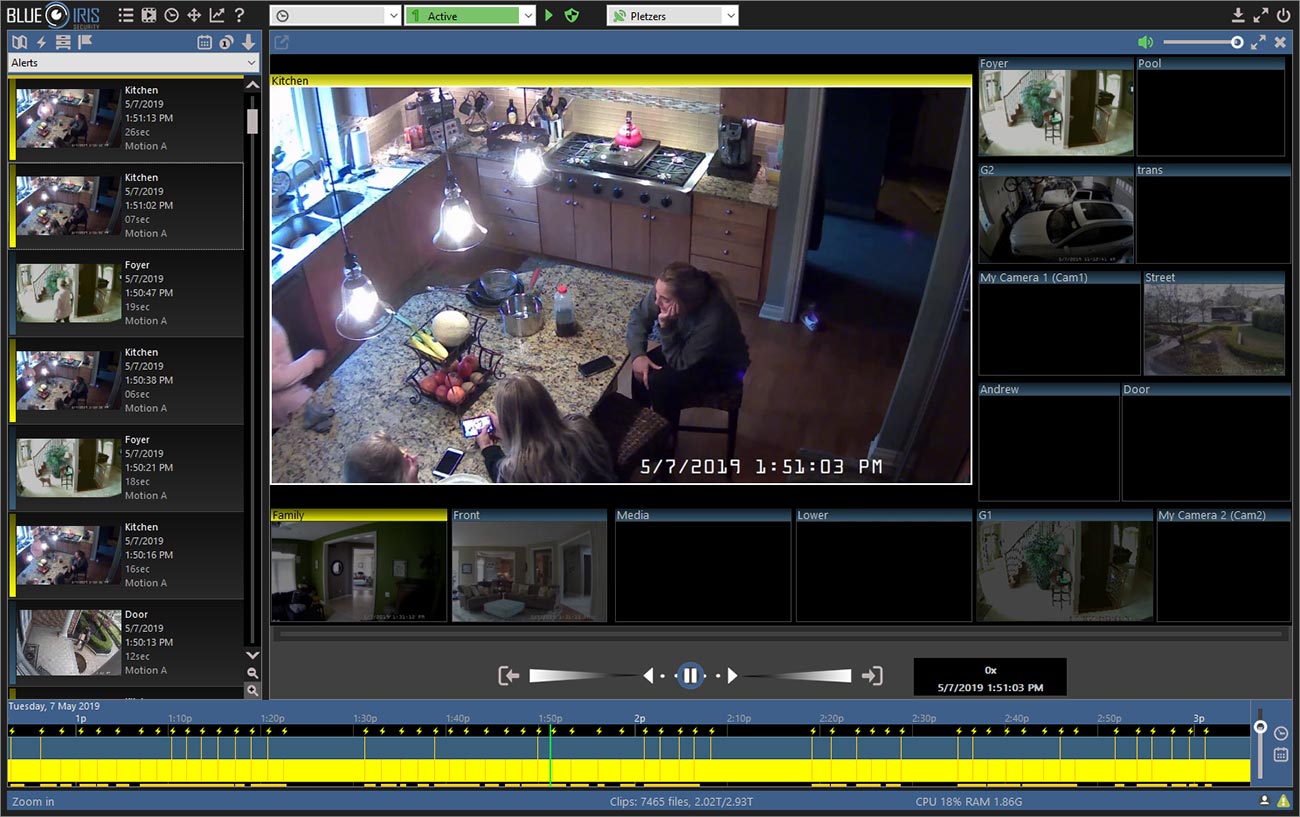Image resolution: width=1300 pixels, height=817 pixels.
Task: Mute the green speaker audio icon
Action: click(1146, 42)
